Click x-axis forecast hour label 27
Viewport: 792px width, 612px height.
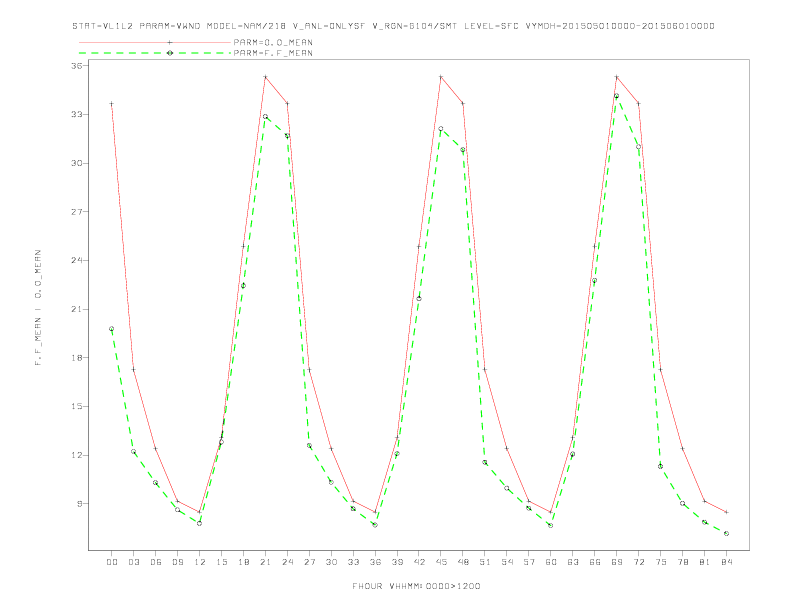309,562
